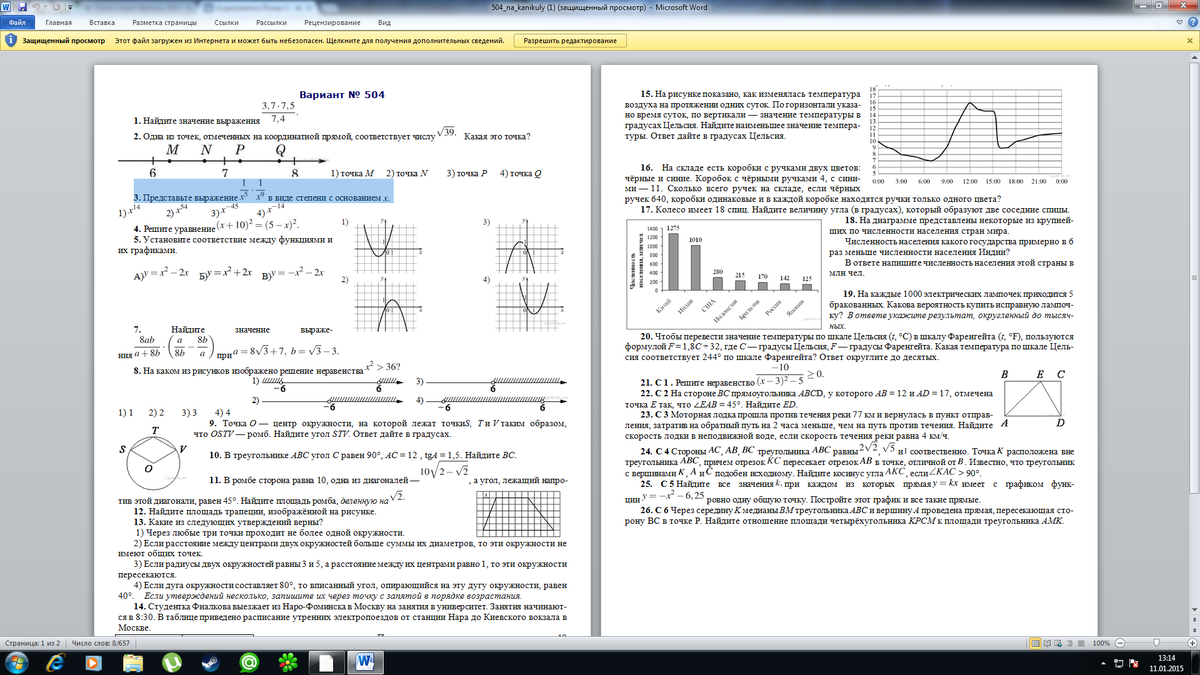1200x675 pixels.
Task: Open the Файл tab
Action: tap(18, 21)
